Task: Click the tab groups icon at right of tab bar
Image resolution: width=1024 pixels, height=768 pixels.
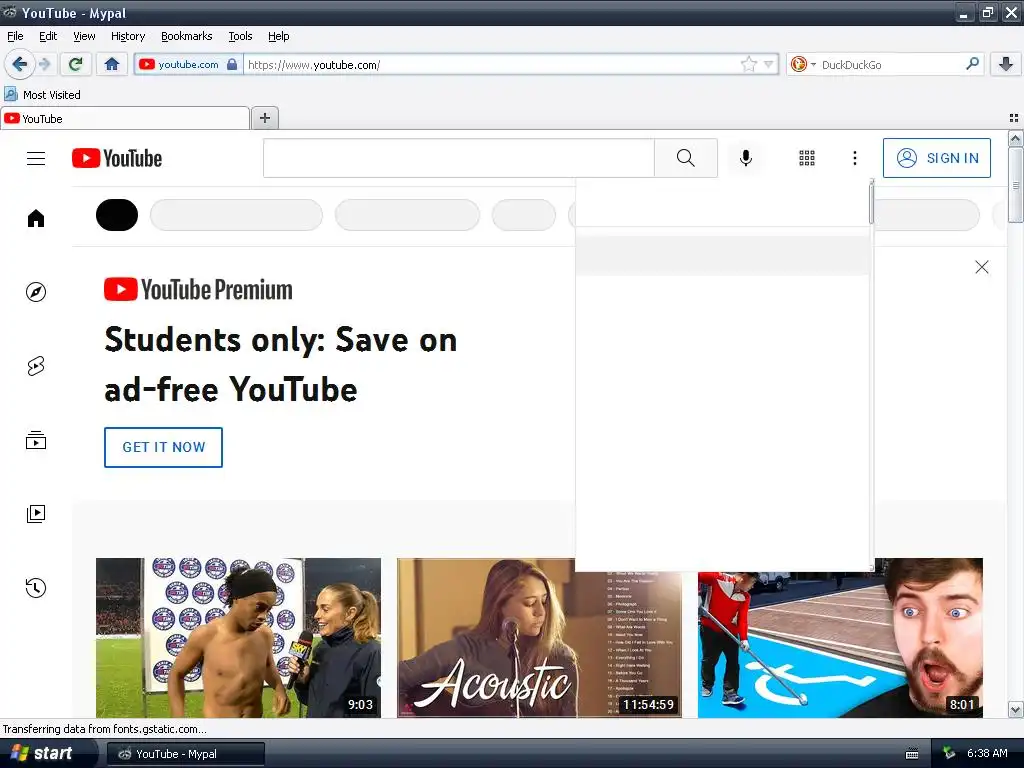Action: point(1014,118)
